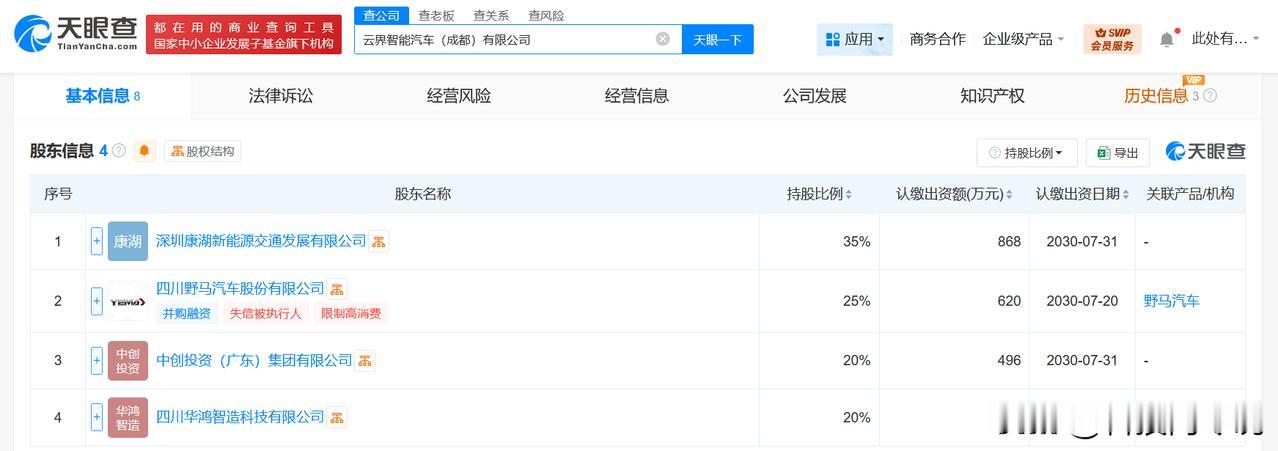Image resolution: width=1278 pixels, height=451 pixels.
Task: Open the 商务合作 link
Action: coord(937,39)
